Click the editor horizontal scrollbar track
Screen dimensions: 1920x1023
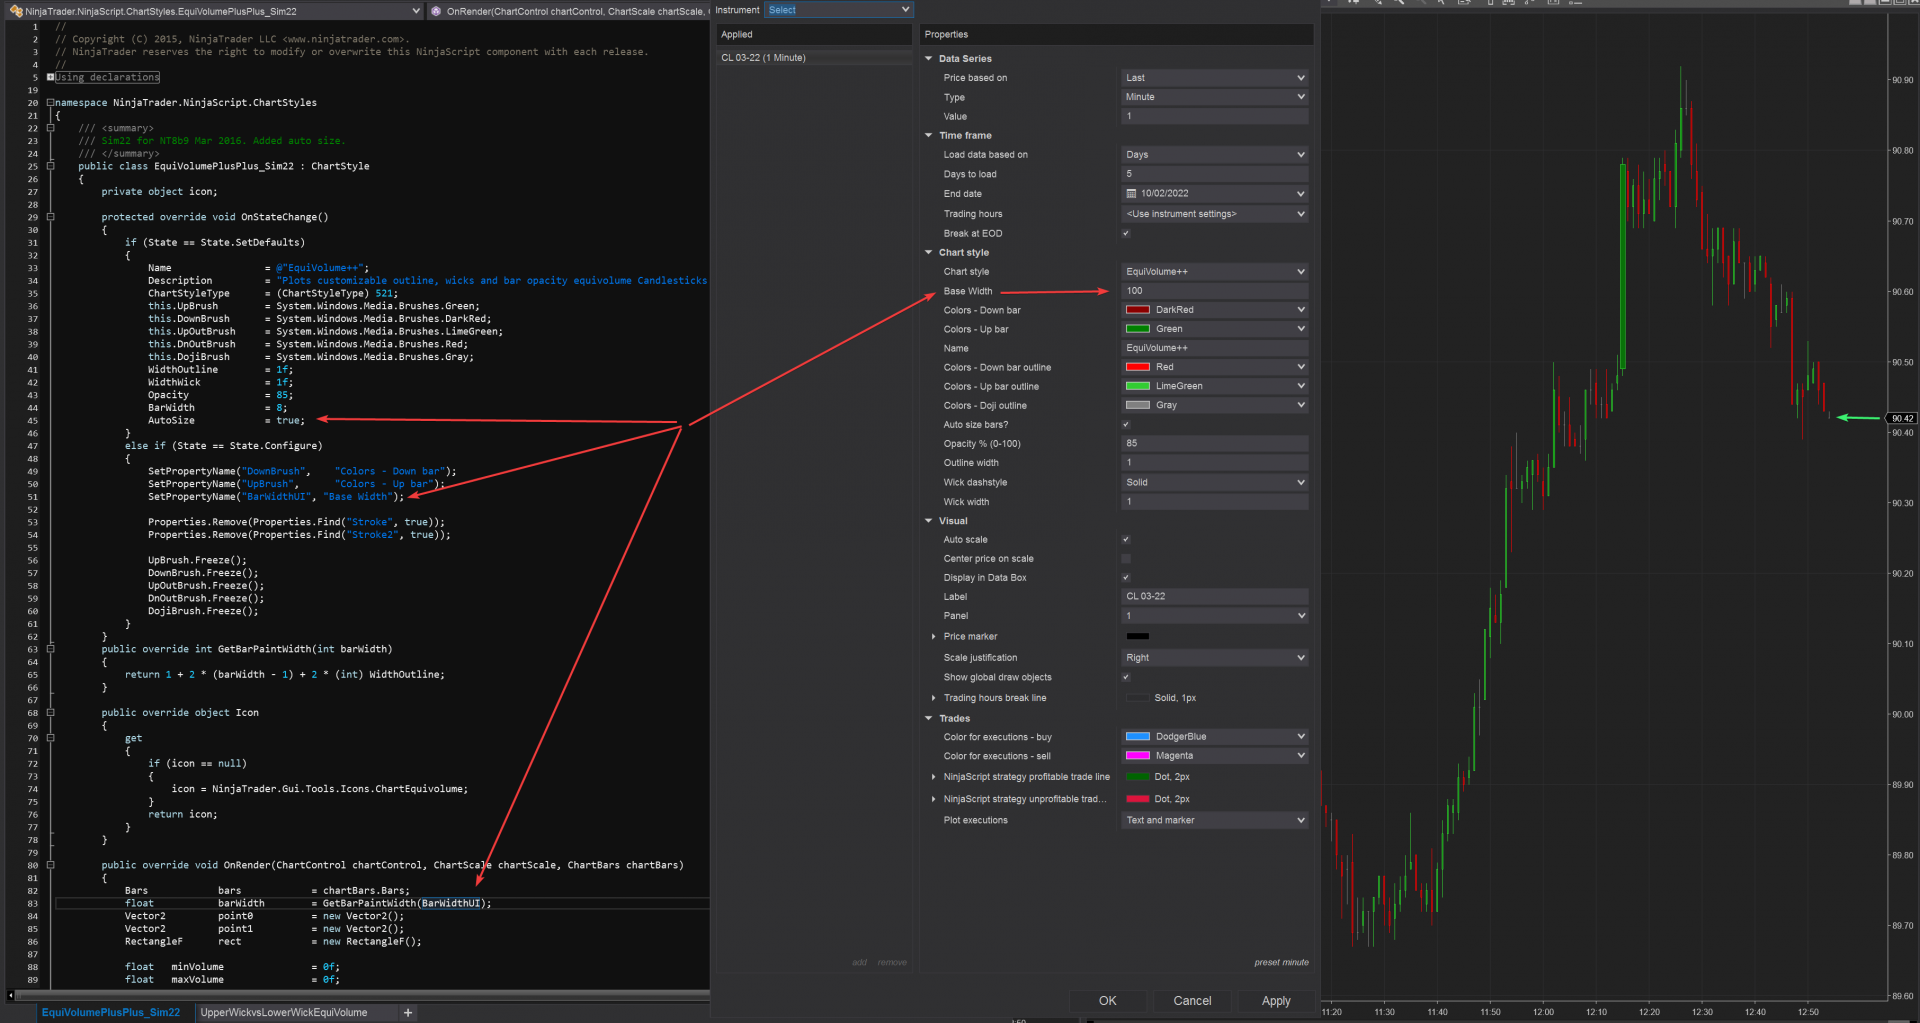(x=362, y=995)
